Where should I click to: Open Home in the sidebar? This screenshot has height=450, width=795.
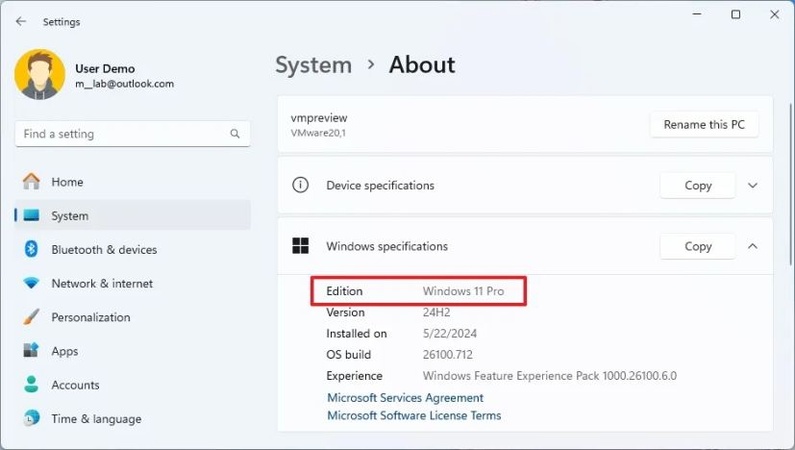click(x=132, y=182)
